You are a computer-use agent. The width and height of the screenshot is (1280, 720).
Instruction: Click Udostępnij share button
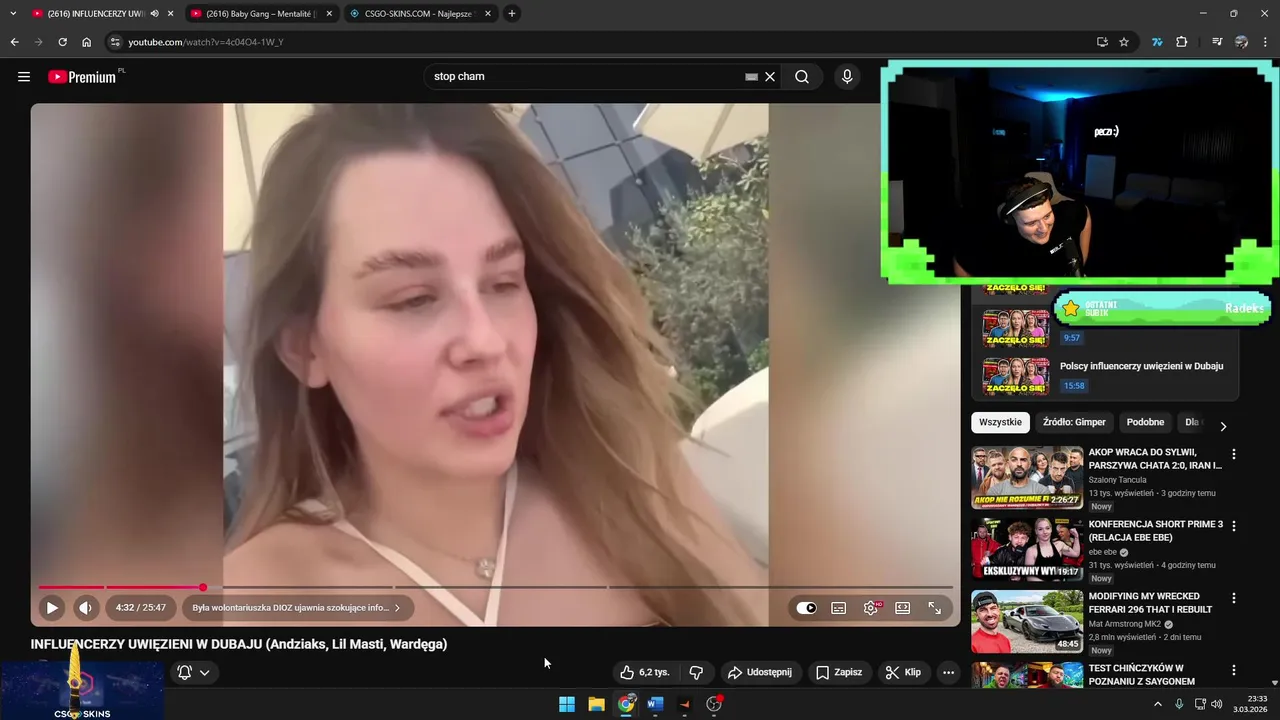pos(760,672)
